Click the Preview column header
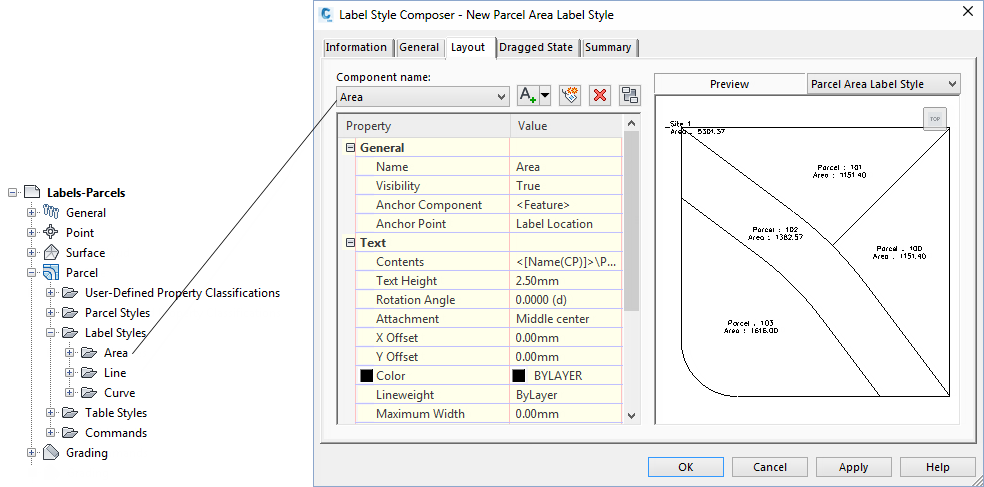This screenshot has width=984, height=487. [730, 83]
